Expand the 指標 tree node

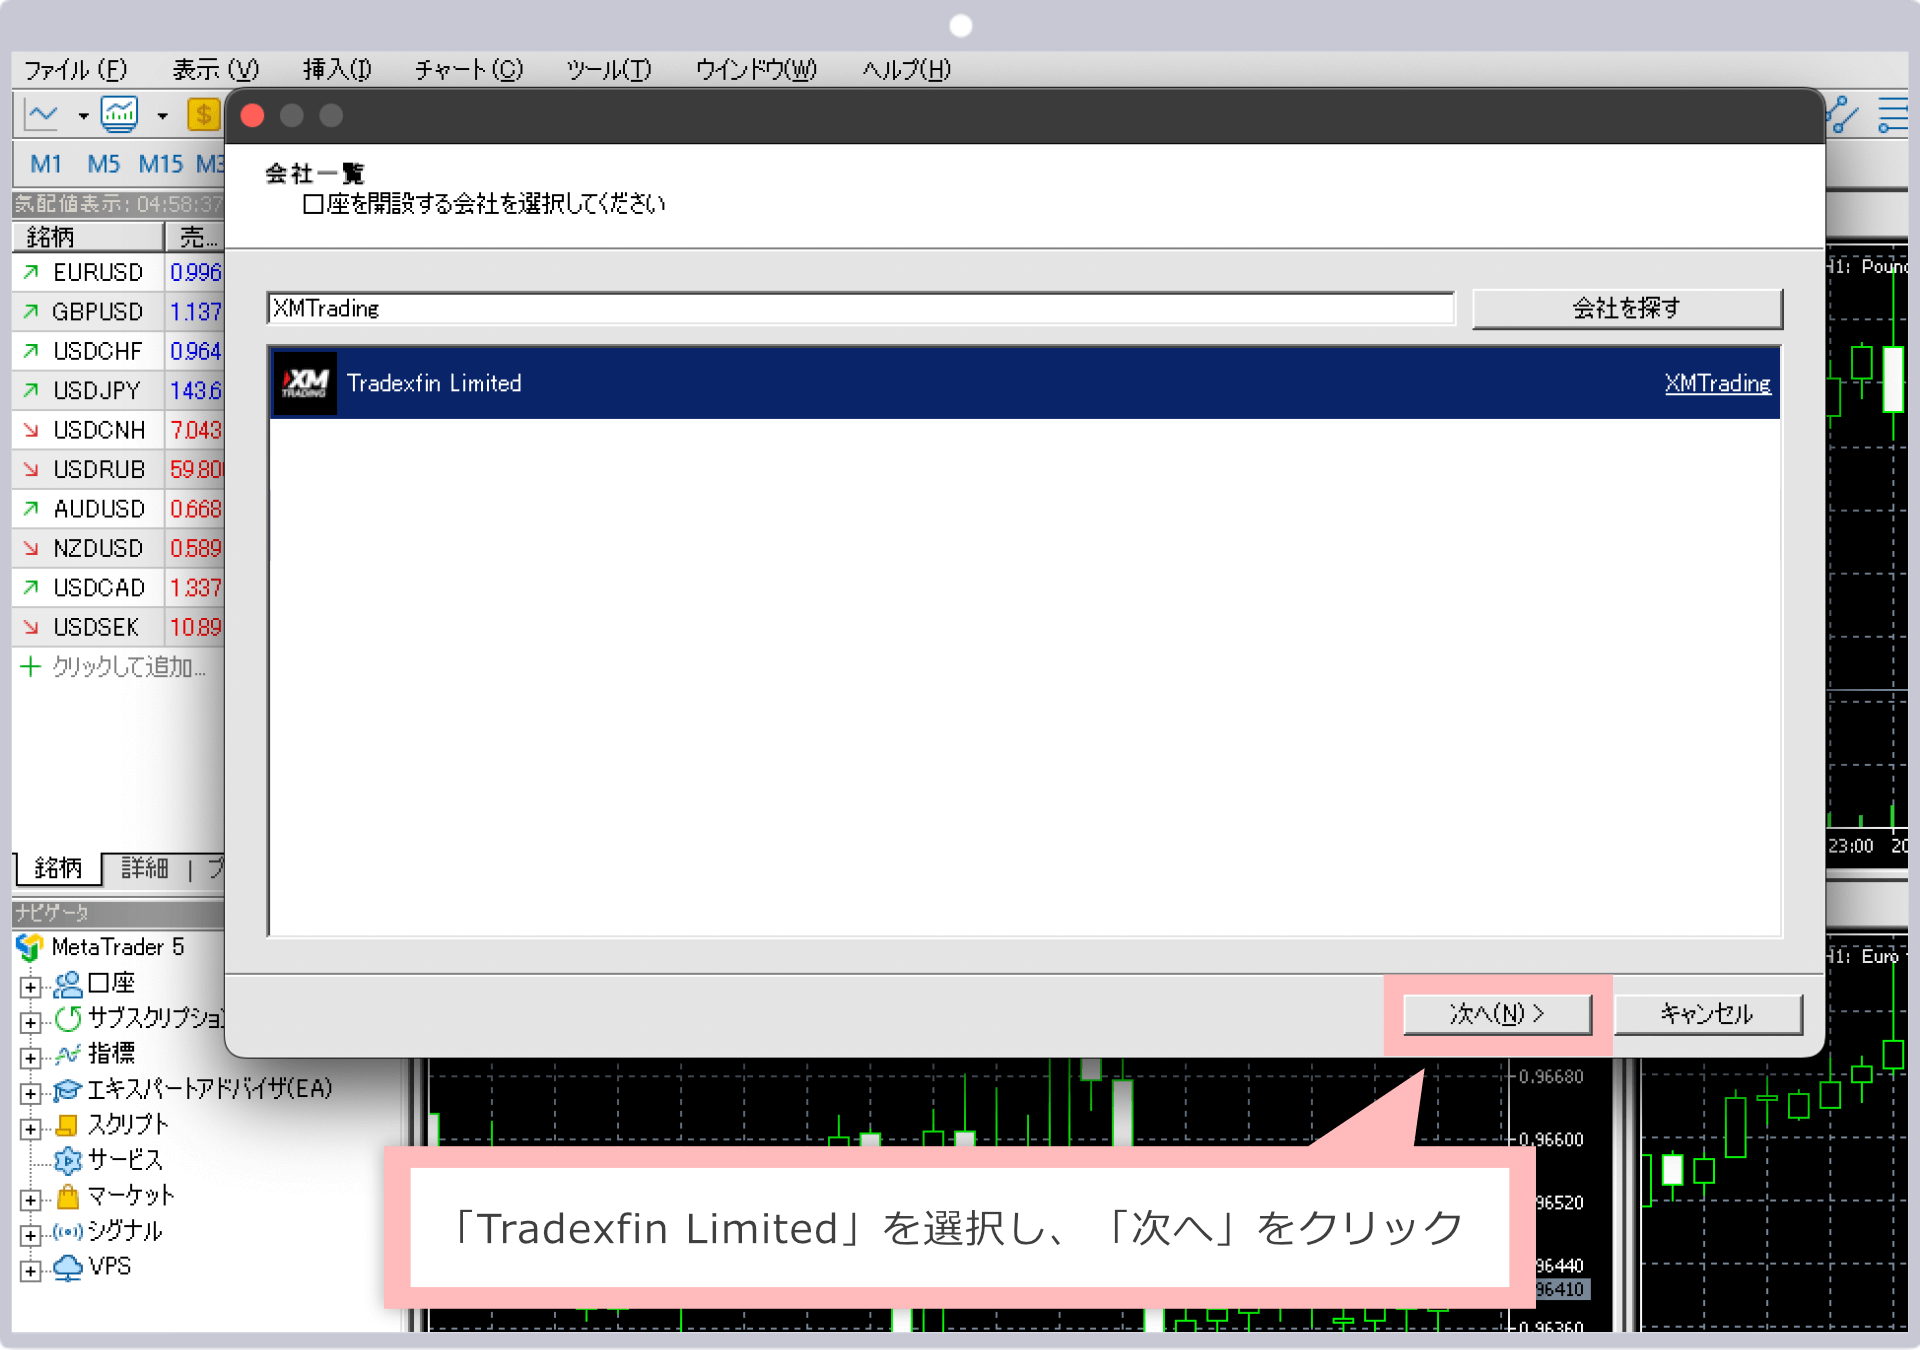point(31,1058)
